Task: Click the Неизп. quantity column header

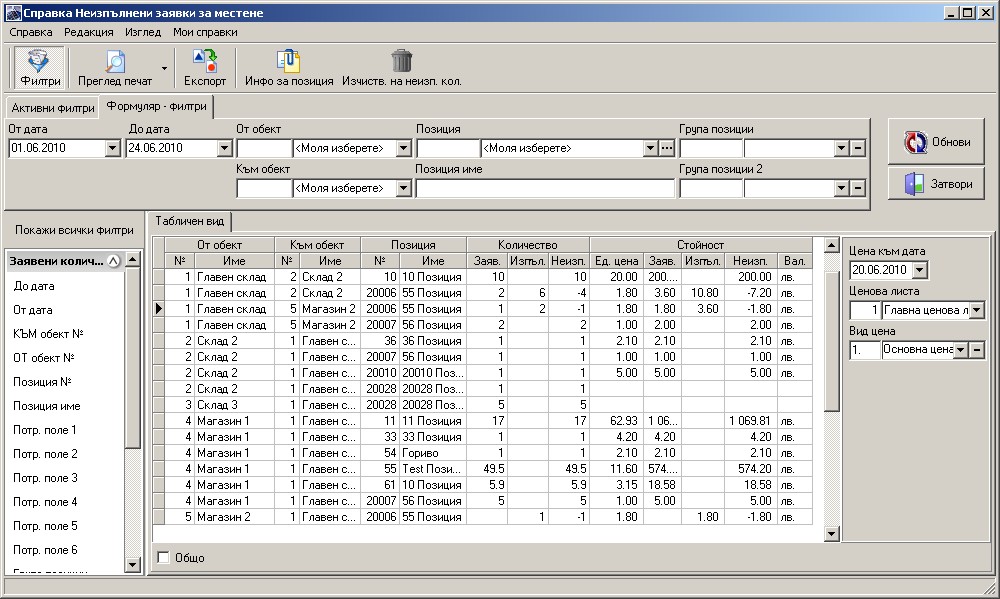Action: point(568,261)
